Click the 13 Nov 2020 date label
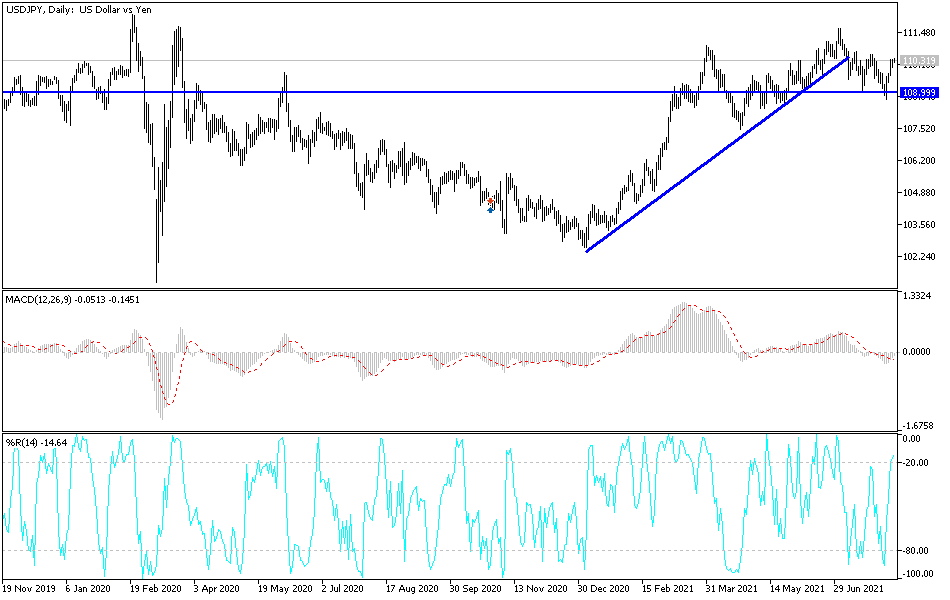Viewport: 950px width, 600px height. click(x=540, y=588)
